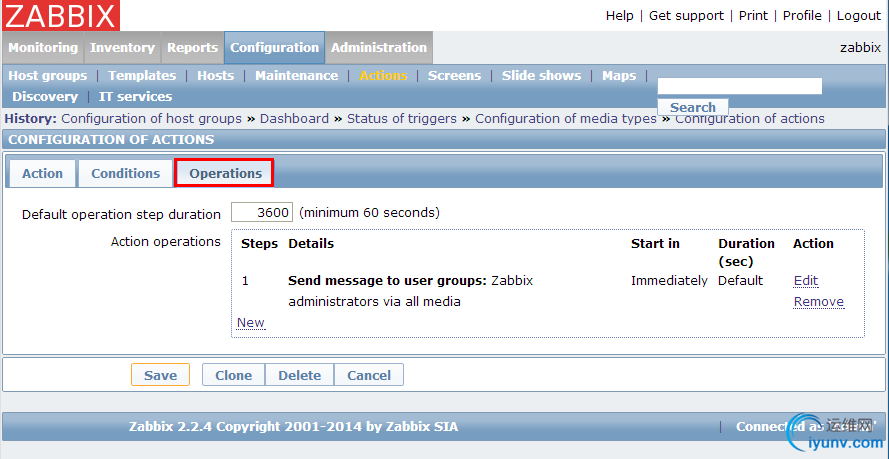This screenshot has width=889, height=459.
Task: Open the Help link
Action: pyautogui.click(x=619, y=16)
